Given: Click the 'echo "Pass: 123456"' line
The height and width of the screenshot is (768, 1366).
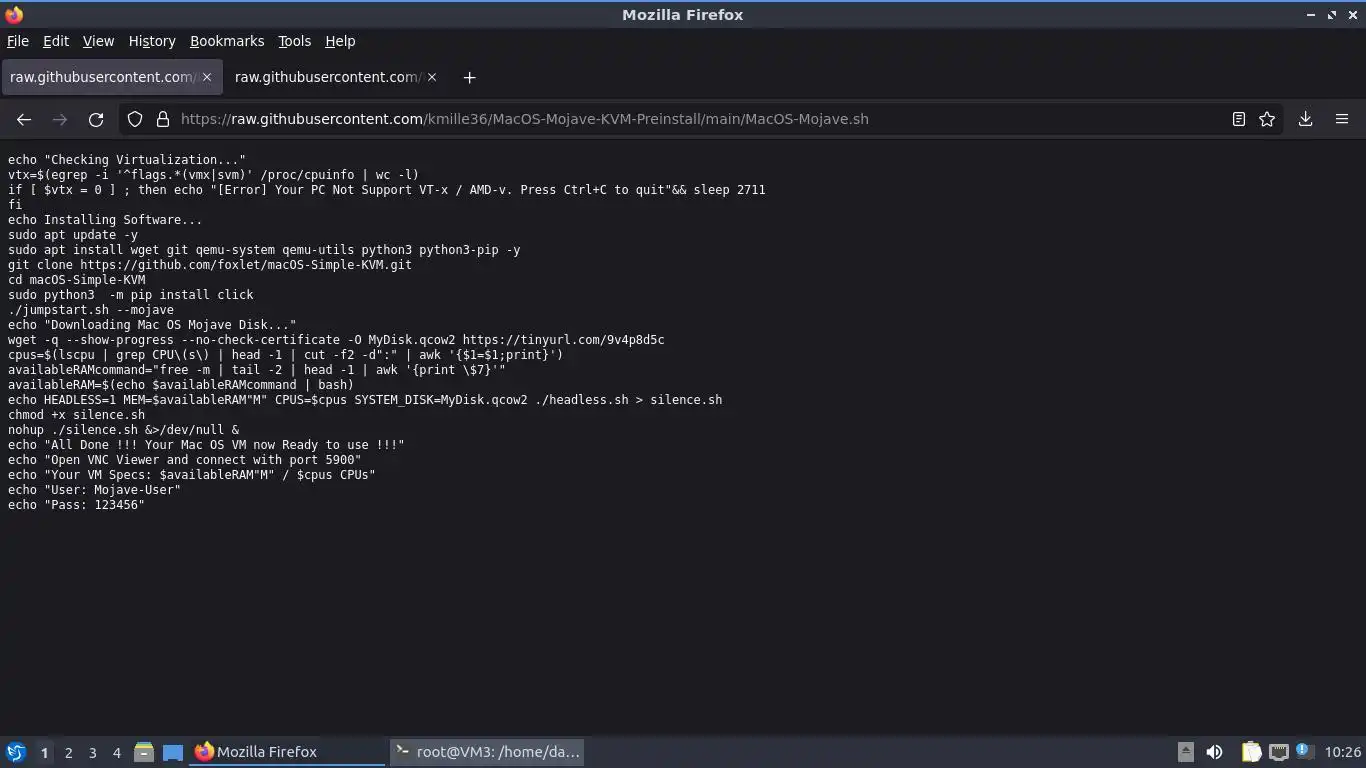Looking at the screenshot, I should click(x=77, y=505).
